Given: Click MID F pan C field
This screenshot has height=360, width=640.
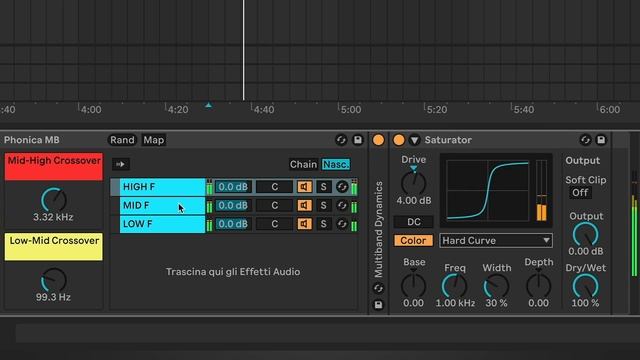Looking at the screenshot, I should click(275, 205).
